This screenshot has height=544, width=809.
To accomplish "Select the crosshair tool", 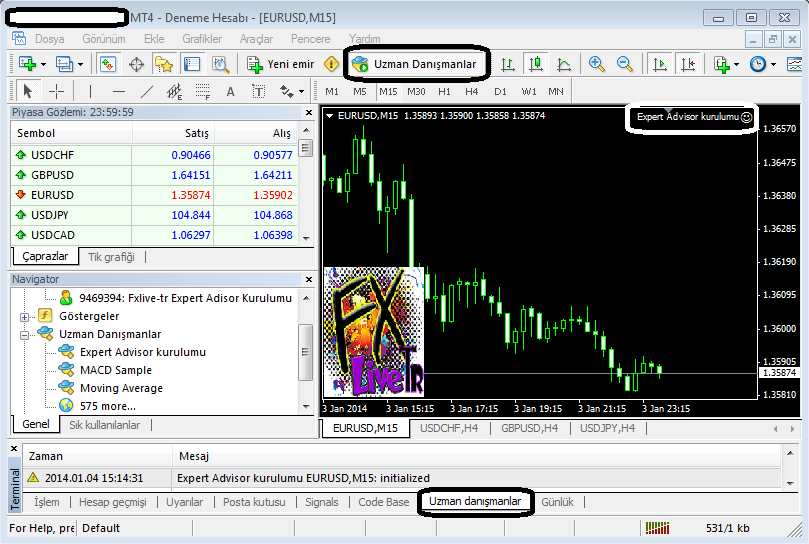I will tap(56, 91).
